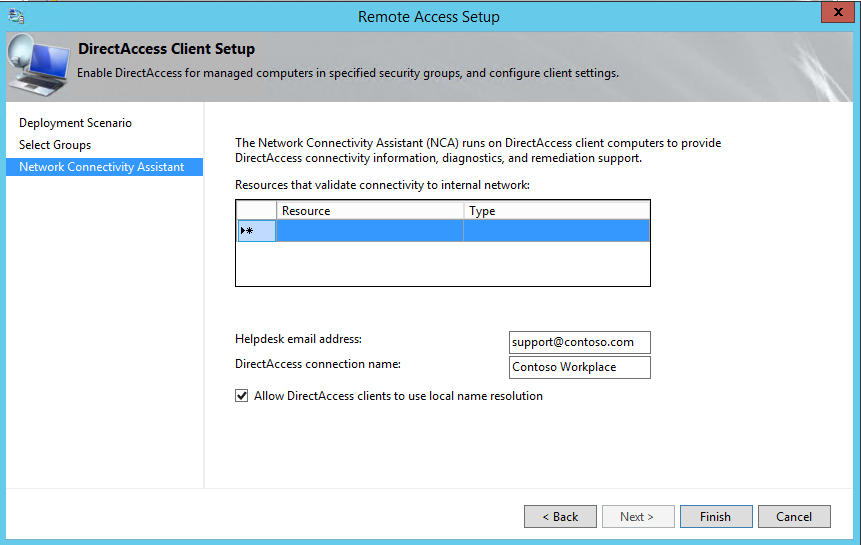
Task: Open the Deployment Scenario step
Action: click(x=75, y=123)
